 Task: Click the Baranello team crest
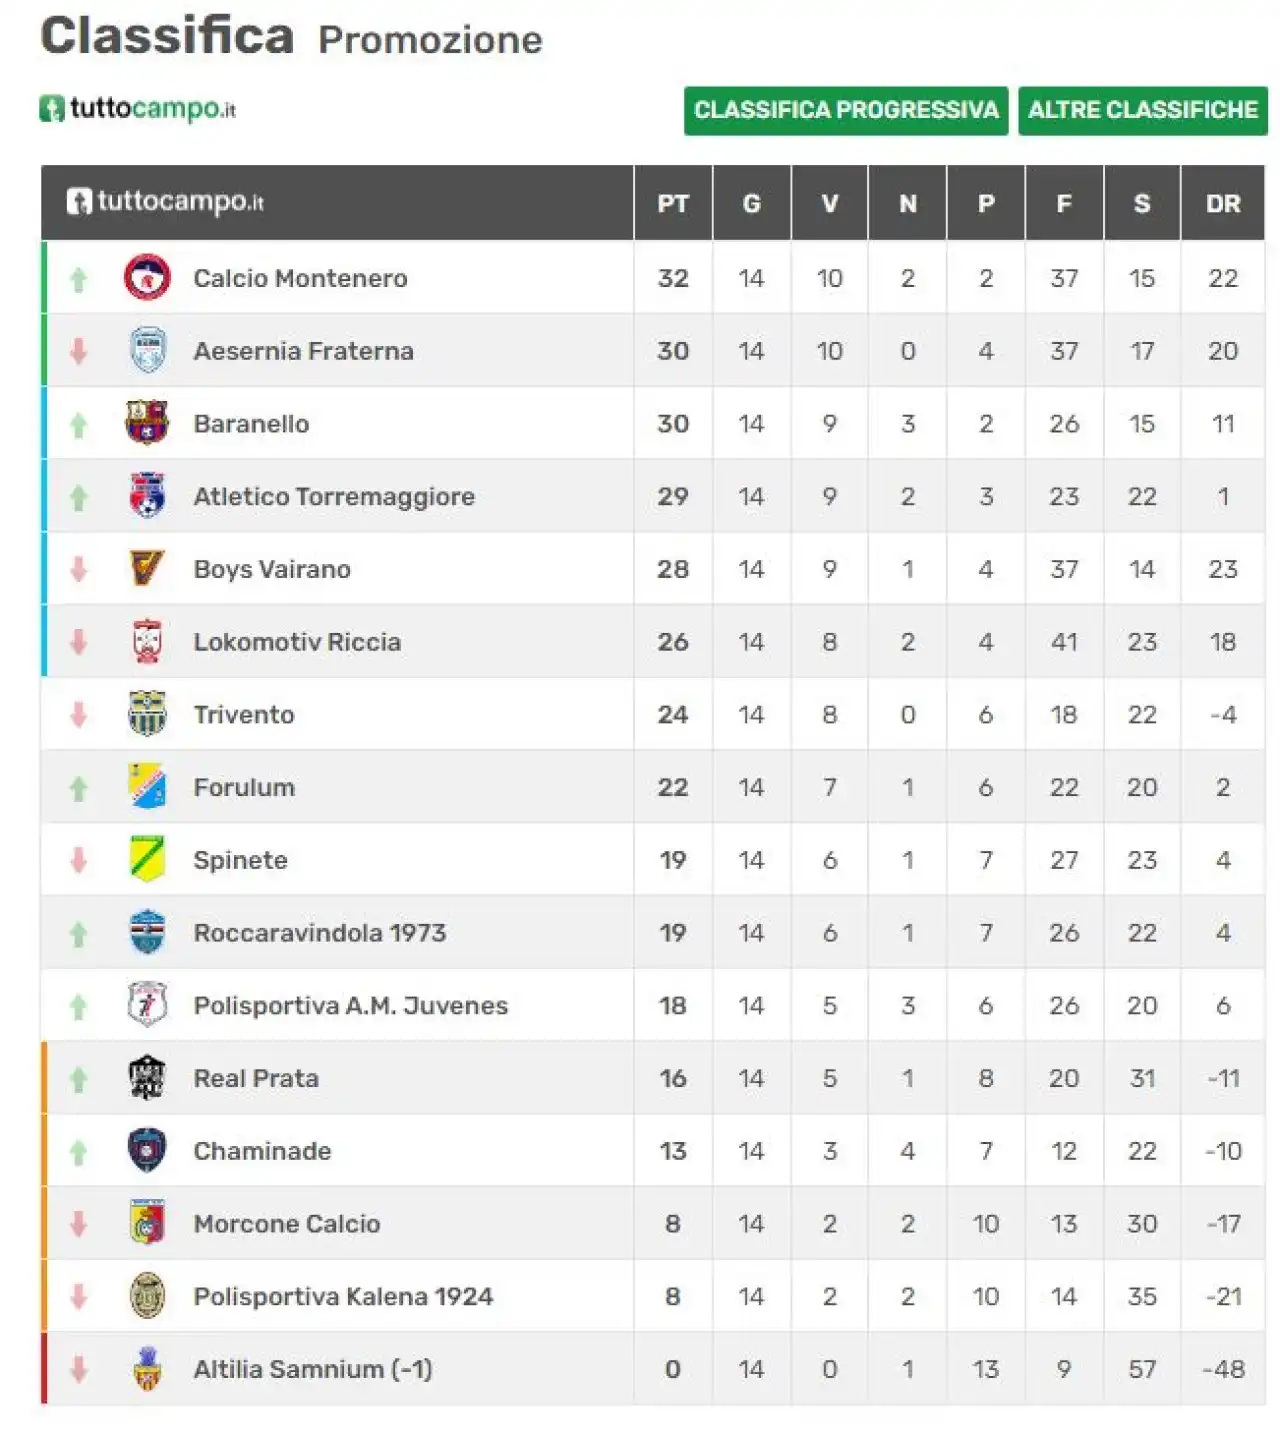147,423
